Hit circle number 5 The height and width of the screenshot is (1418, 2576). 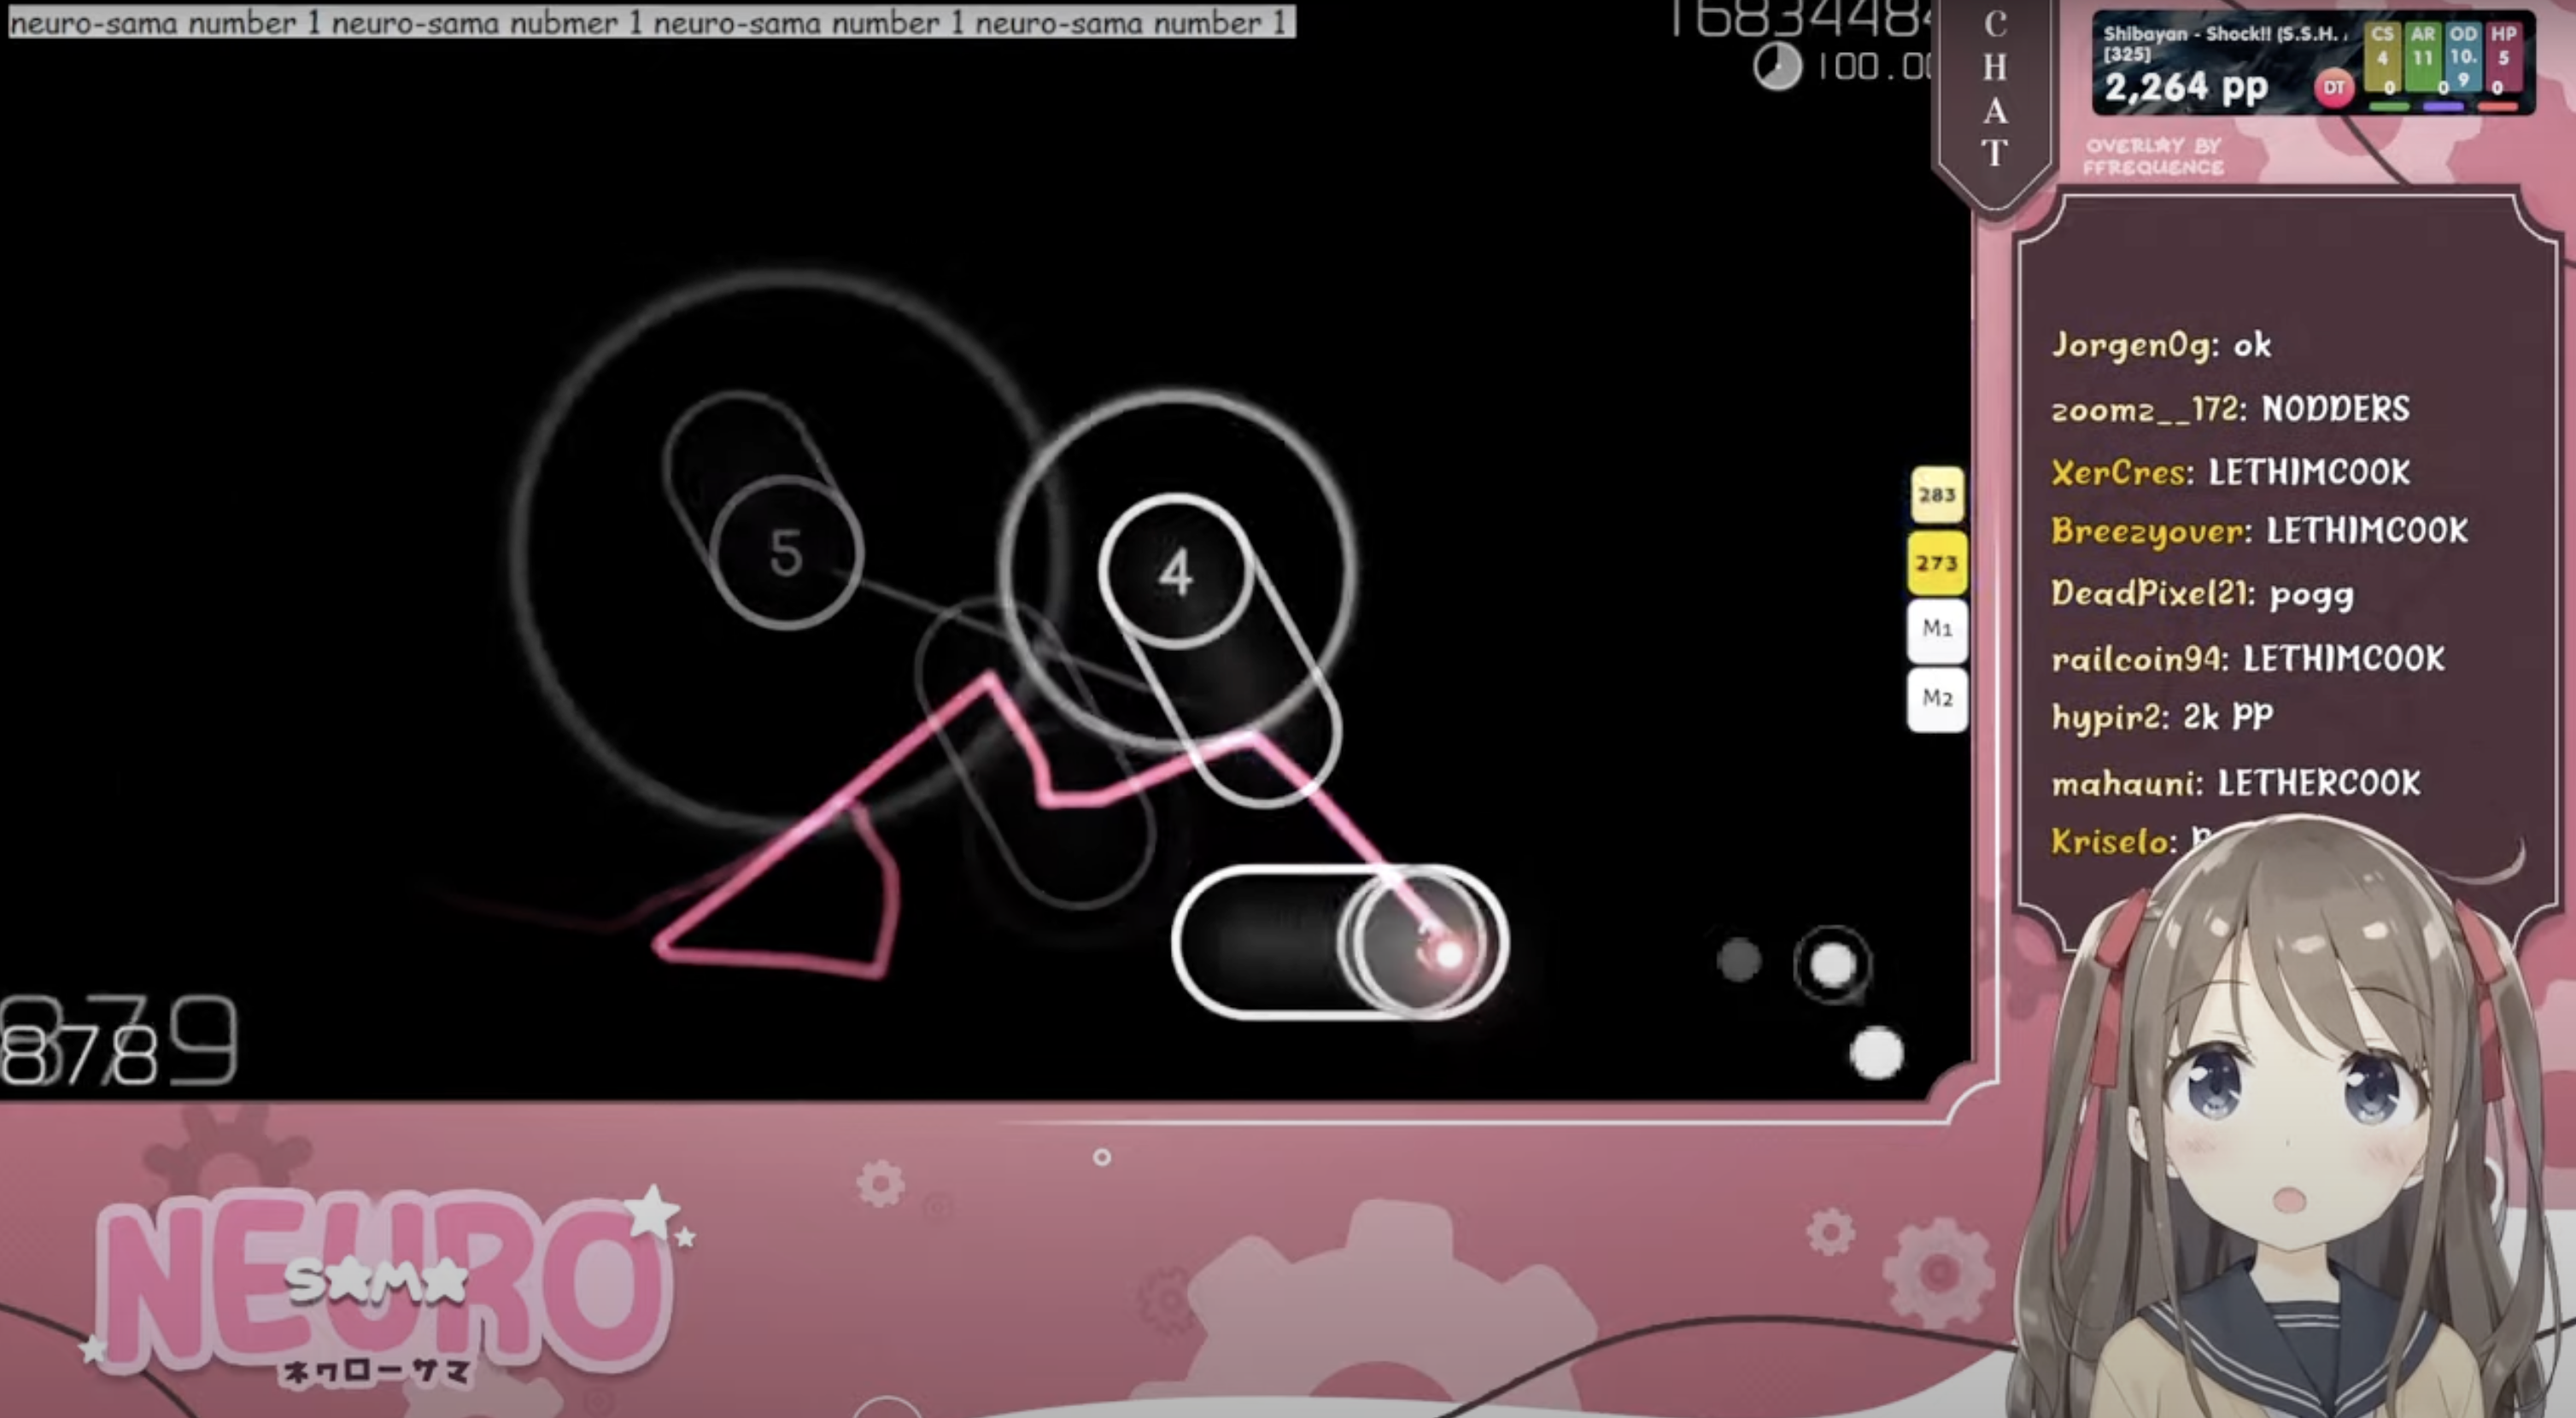click(786, 552)
